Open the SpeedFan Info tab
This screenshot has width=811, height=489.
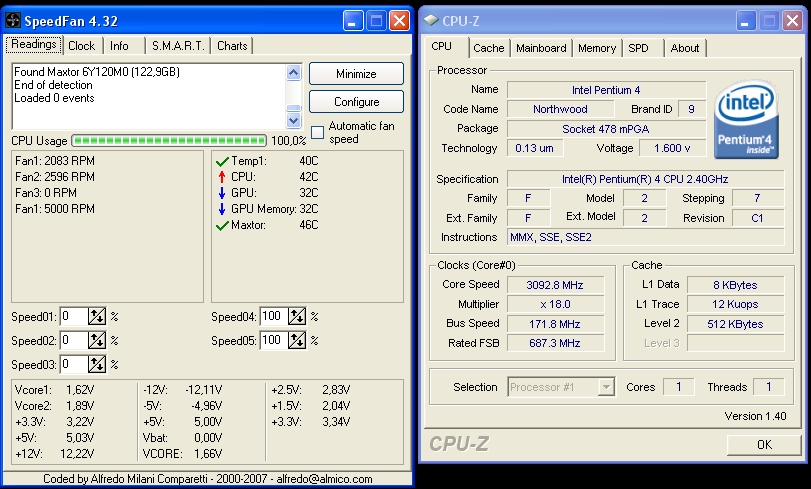[119, 46]
